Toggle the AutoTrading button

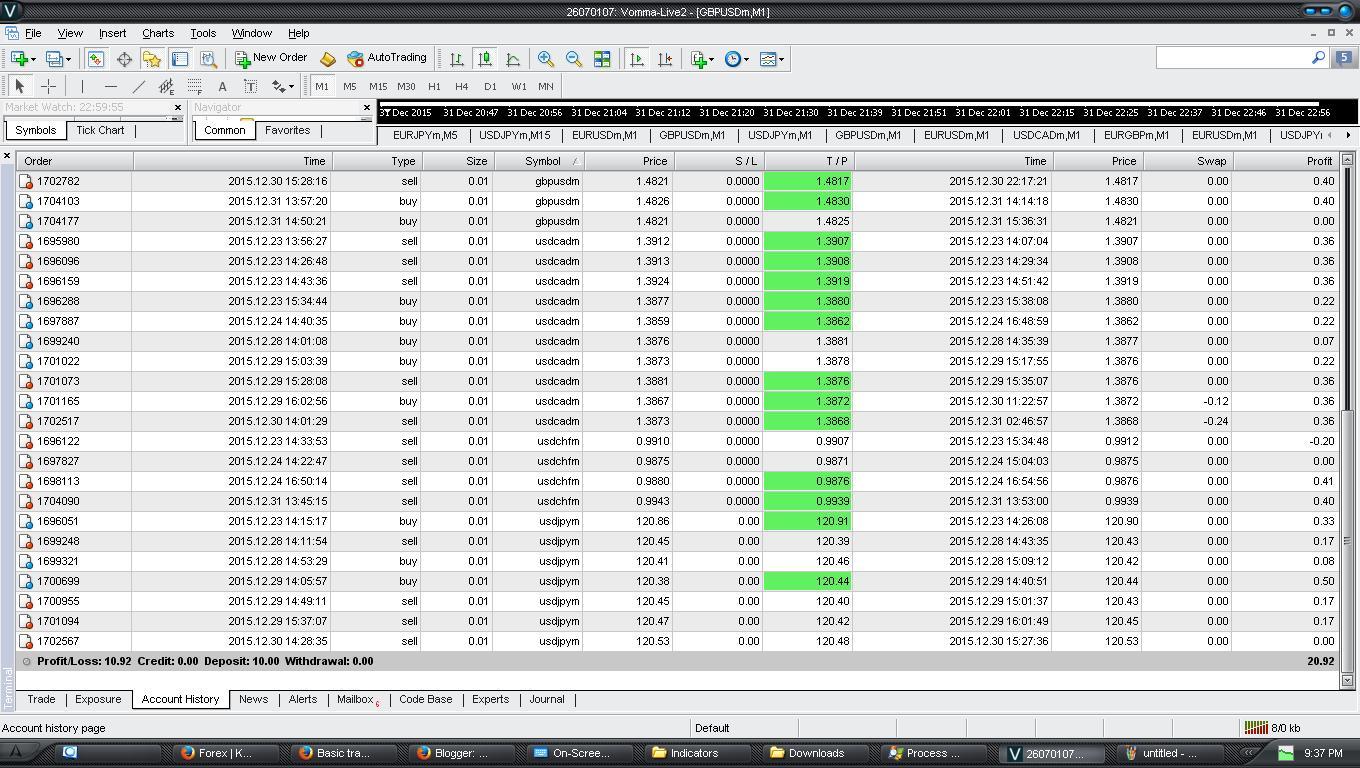click(x=386, y=58)
